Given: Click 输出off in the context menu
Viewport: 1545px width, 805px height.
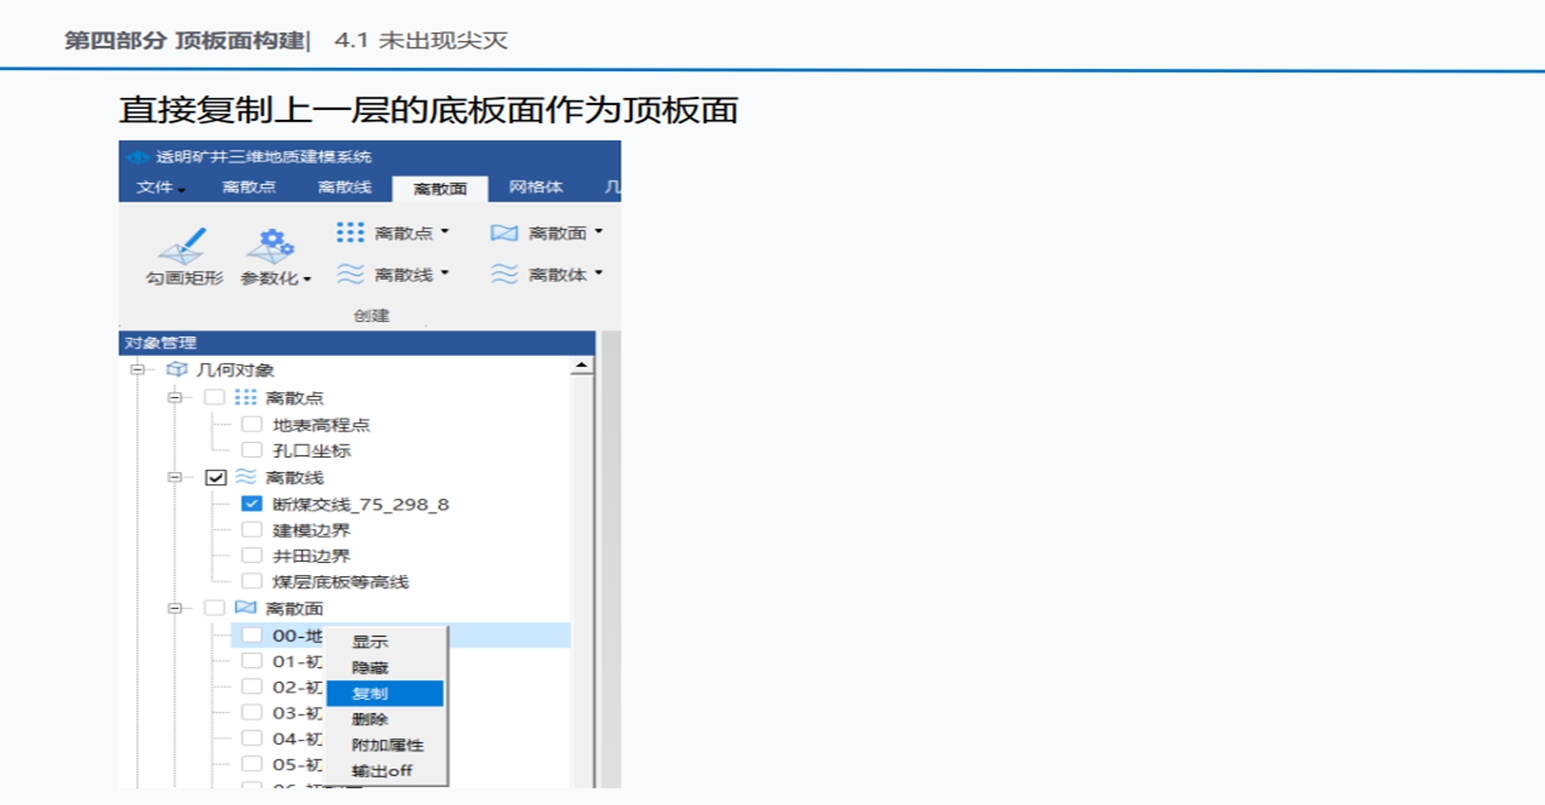Looking at the screenshot, I should click(x=382, y=771).
